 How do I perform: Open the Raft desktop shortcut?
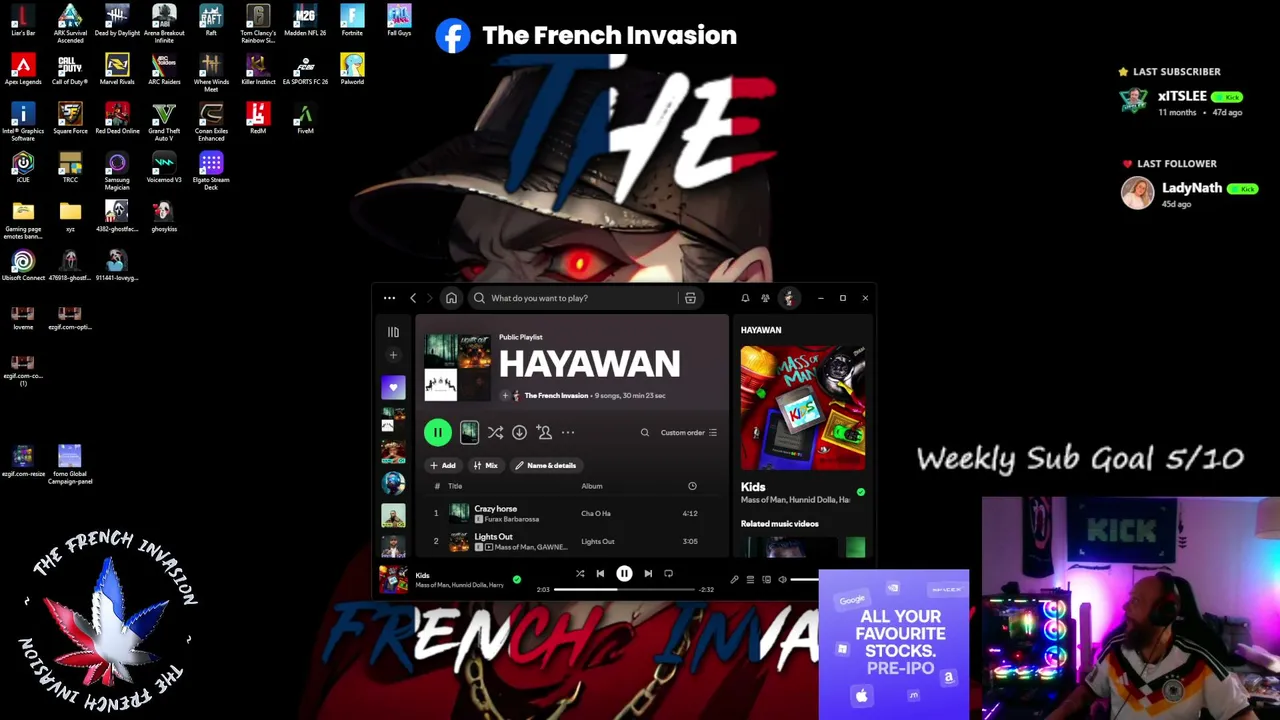211,20
